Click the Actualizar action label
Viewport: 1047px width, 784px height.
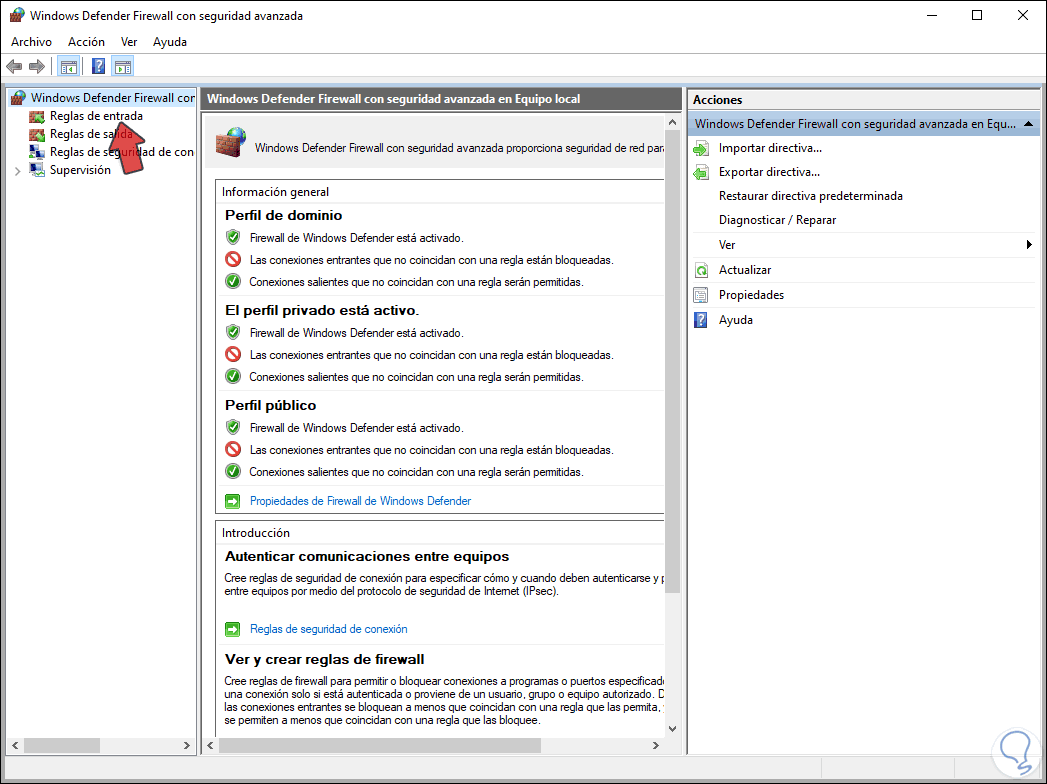point(745,270)
